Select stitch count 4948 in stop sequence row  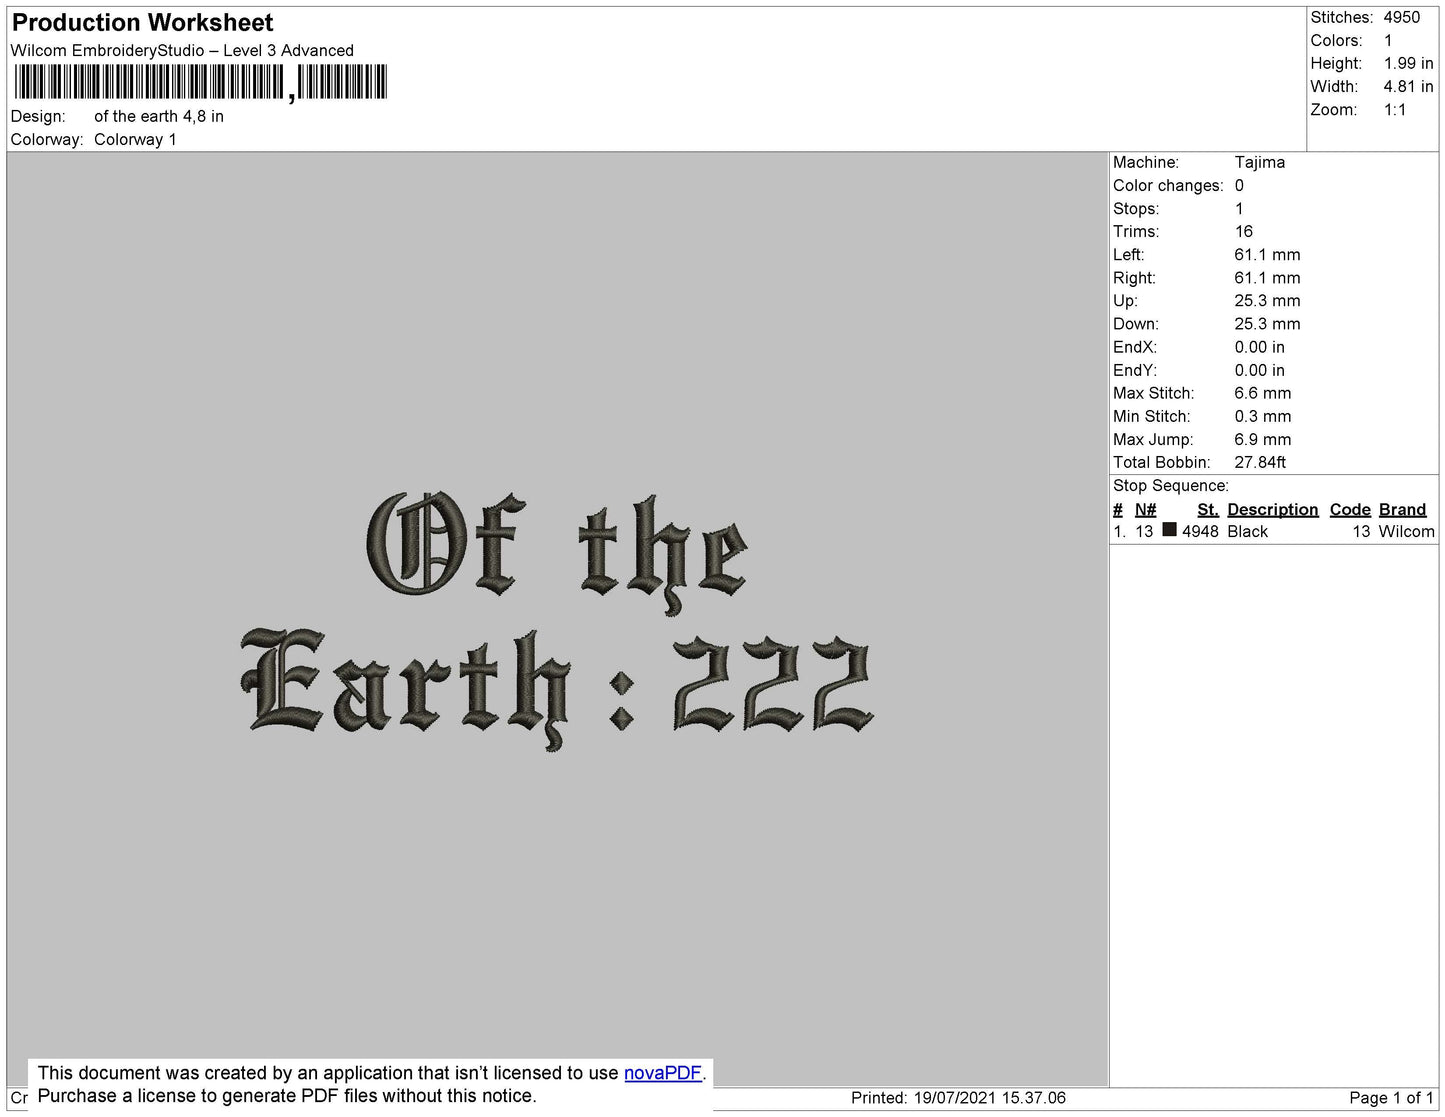[x=1200, y=531]
